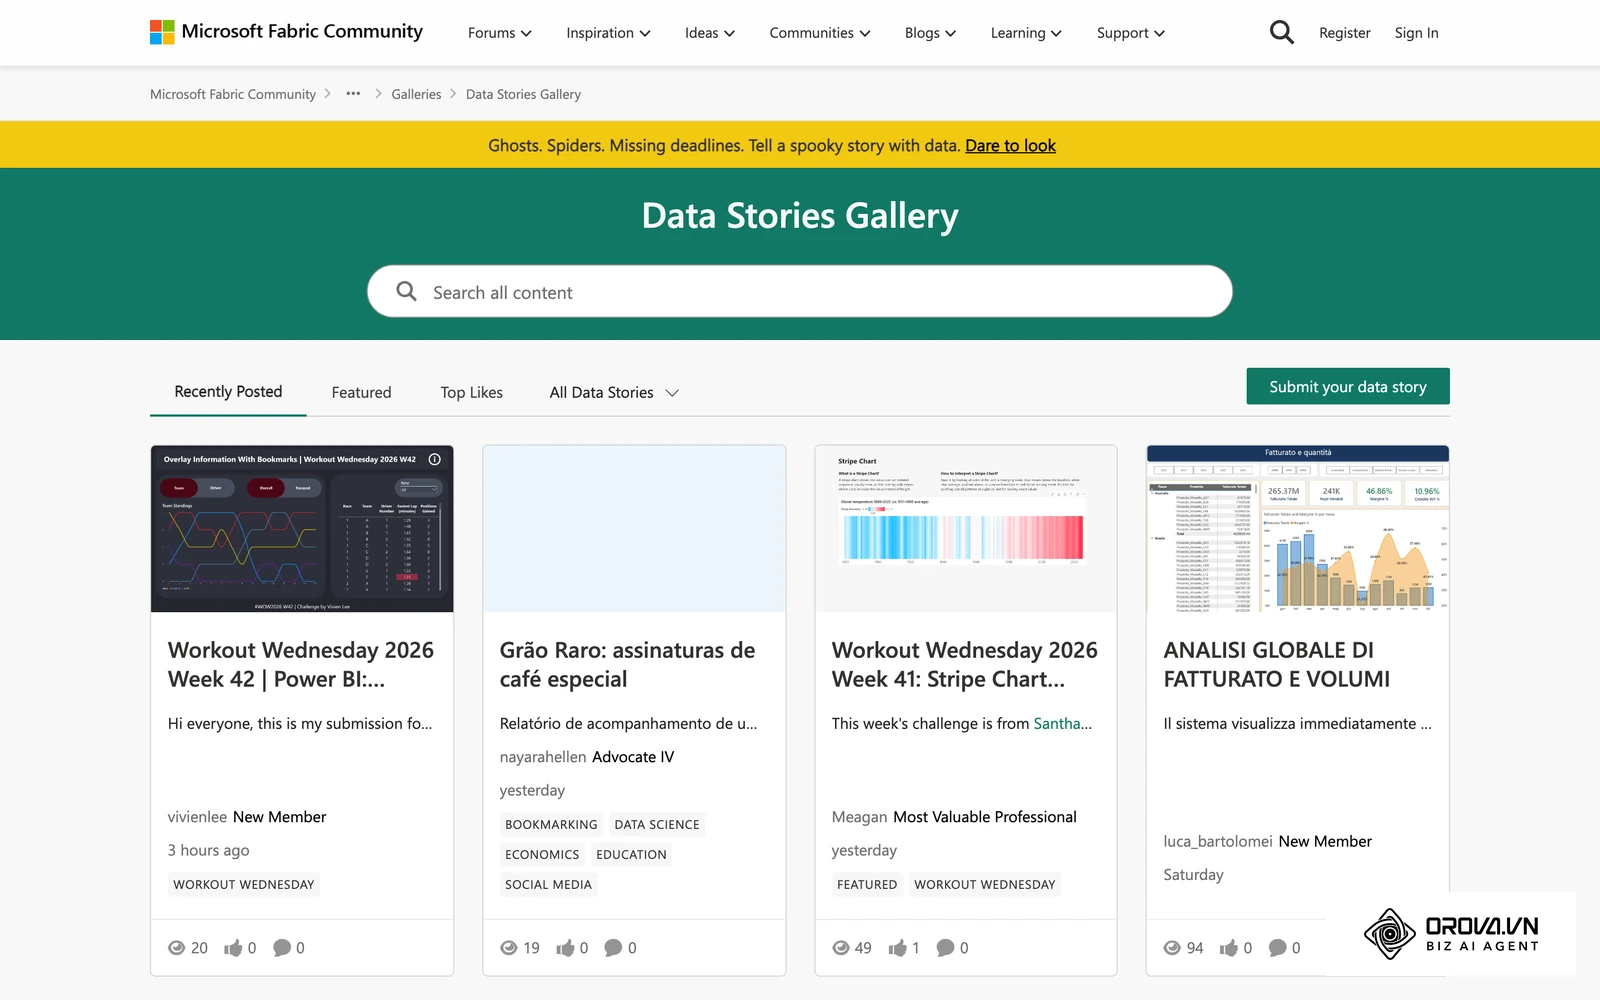
Task: Open the Ideas dropdown
Action: [710, 33]
